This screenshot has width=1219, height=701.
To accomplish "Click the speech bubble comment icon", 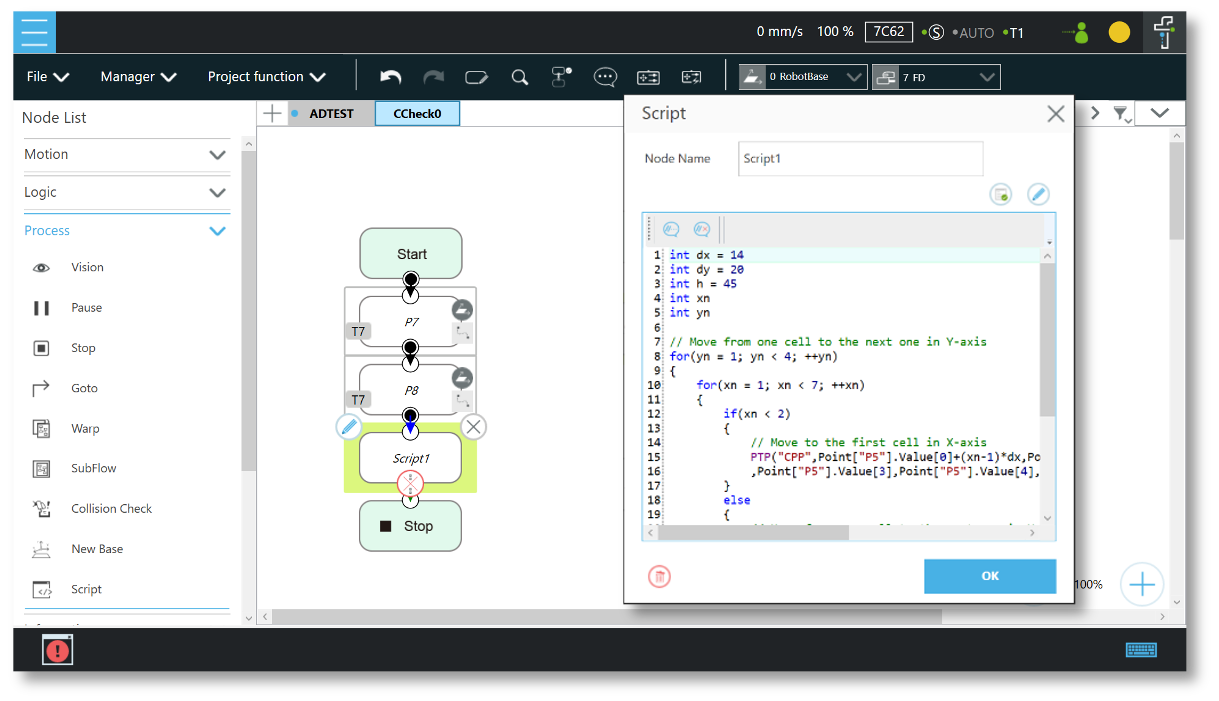I will click(x=605, y=77).
